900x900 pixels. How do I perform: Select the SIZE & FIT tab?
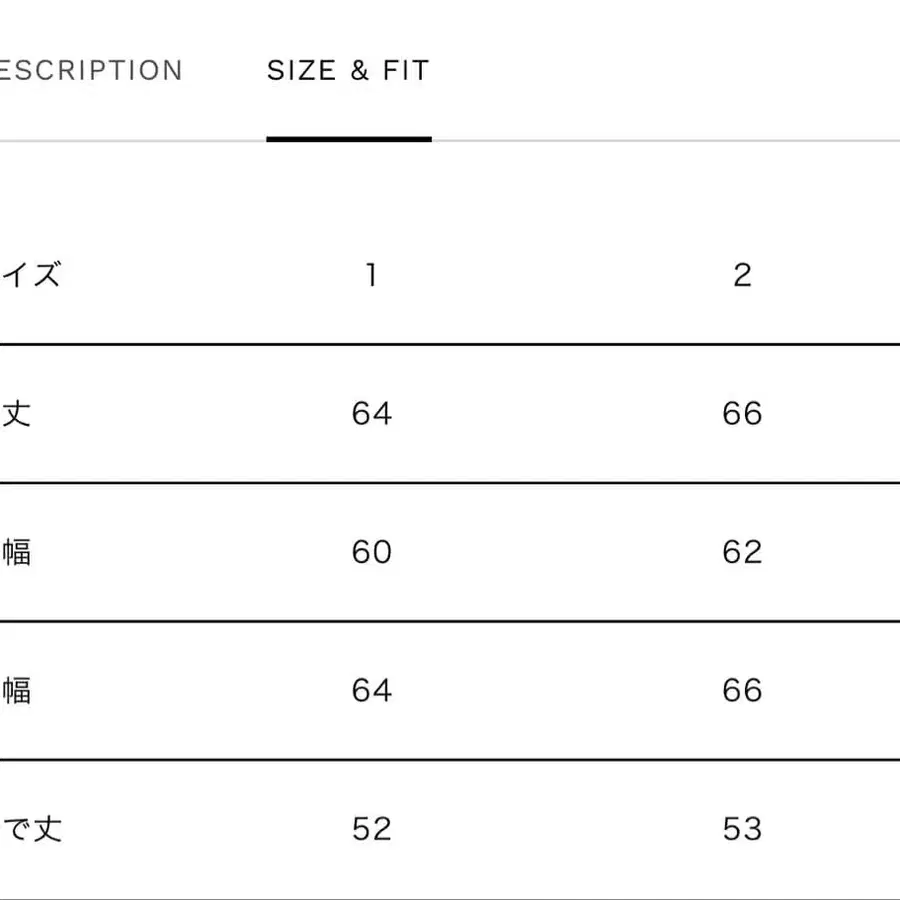tap(347, 70)
